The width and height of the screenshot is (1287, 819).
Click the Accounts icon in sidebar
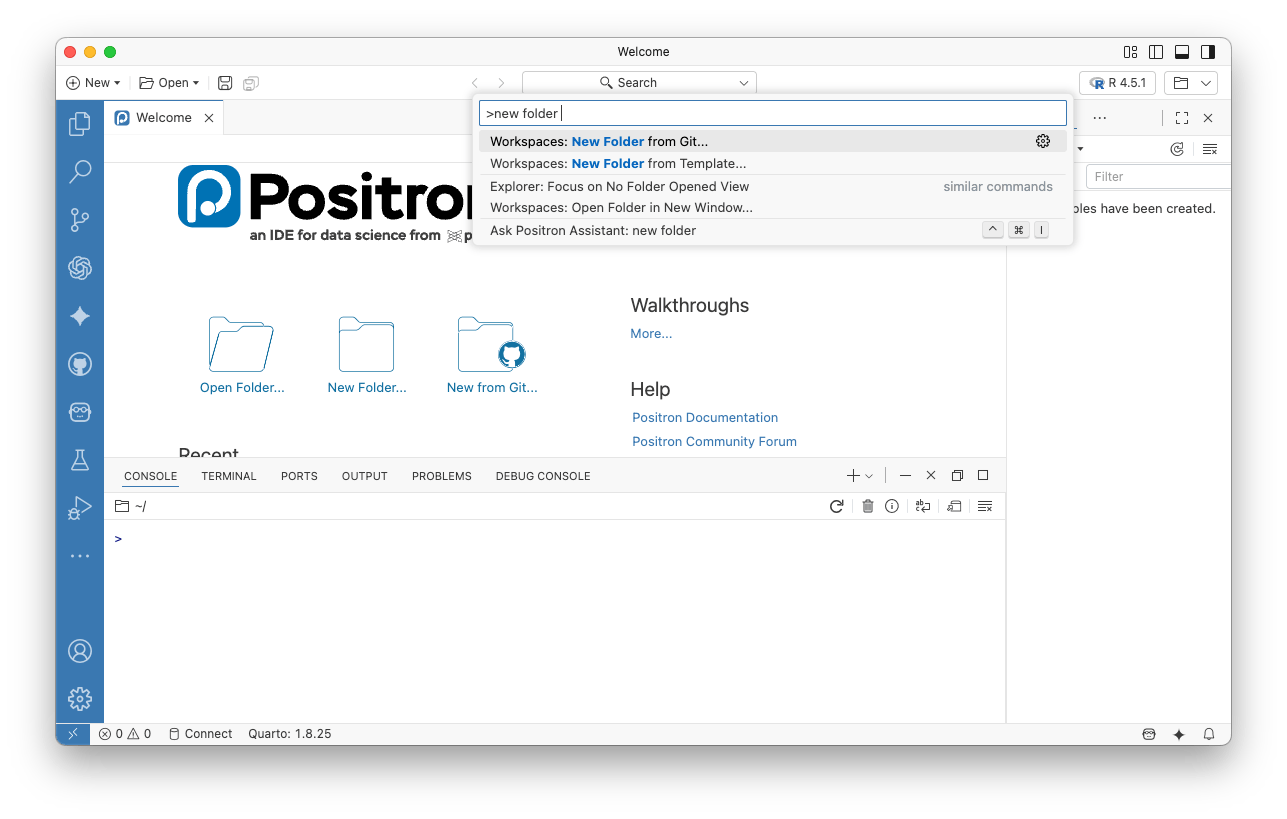[80, 650]
